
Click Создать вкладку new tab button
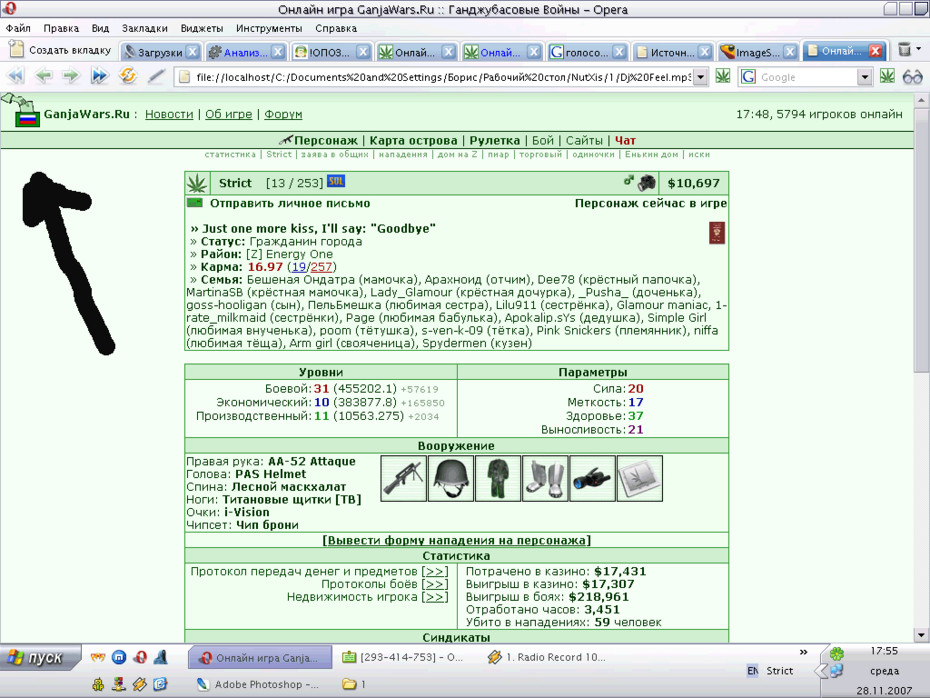(60, 50)
